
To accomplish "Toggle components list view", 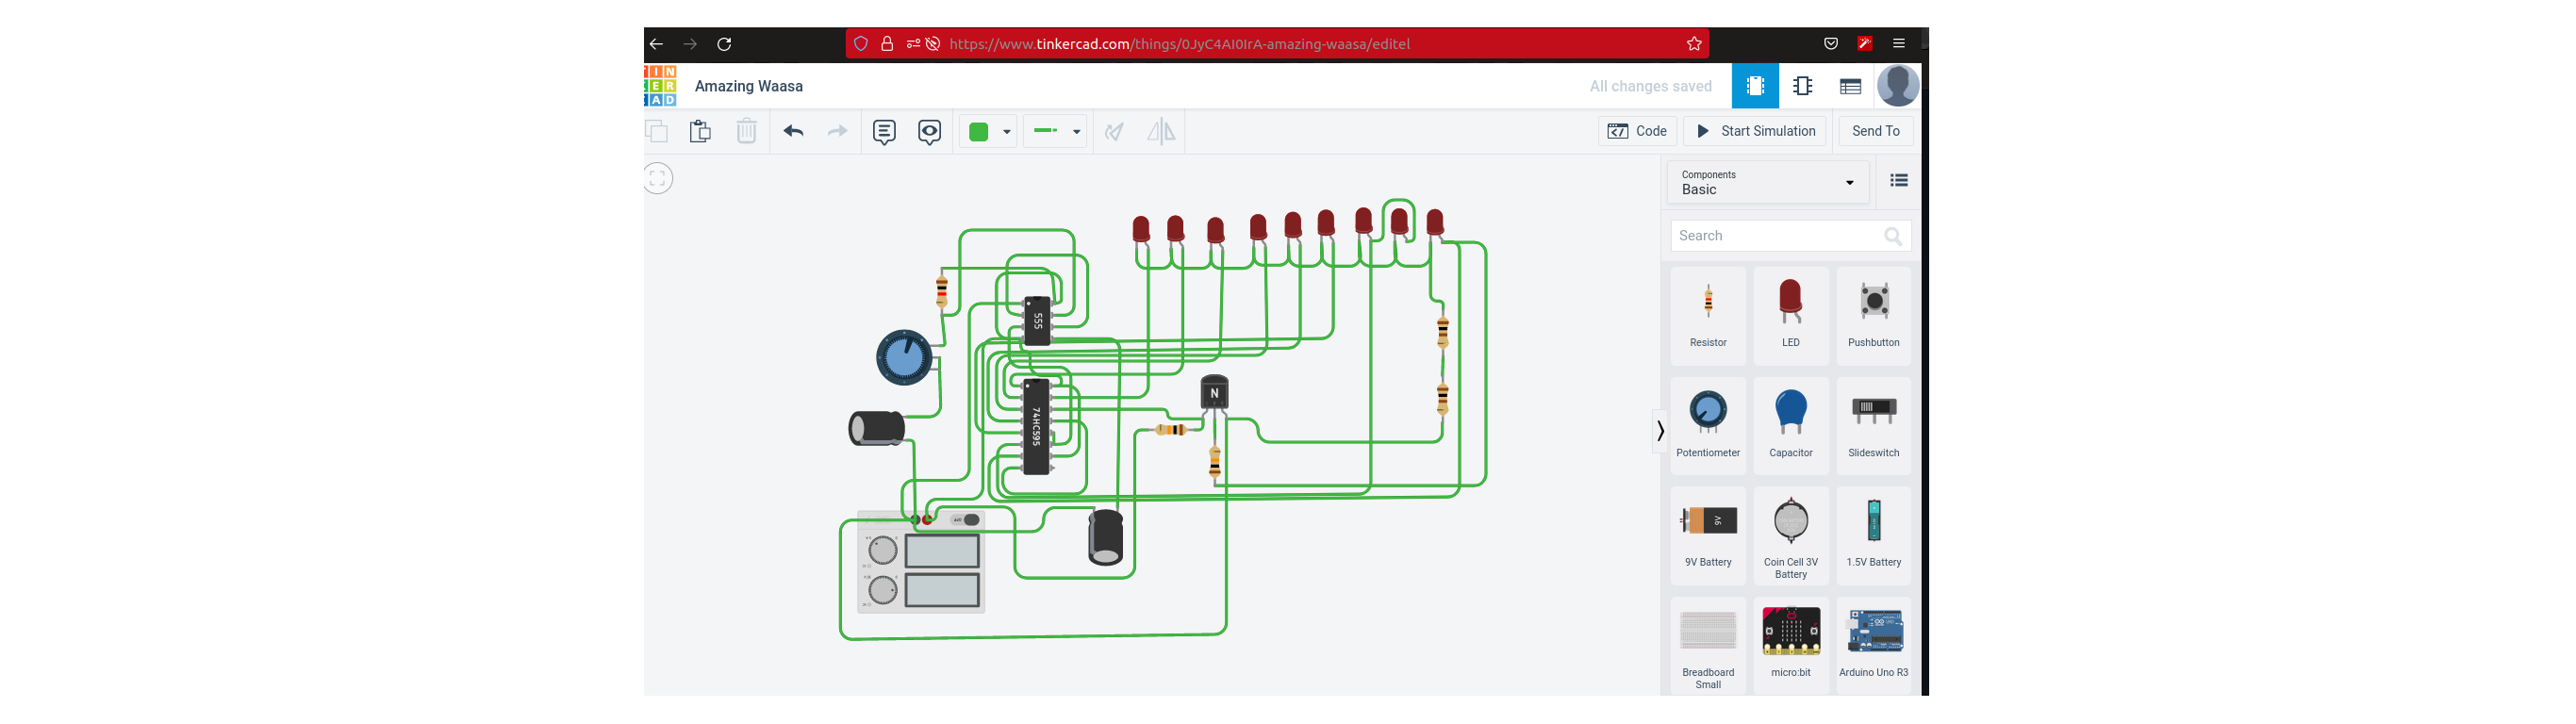I will 1898,181.
